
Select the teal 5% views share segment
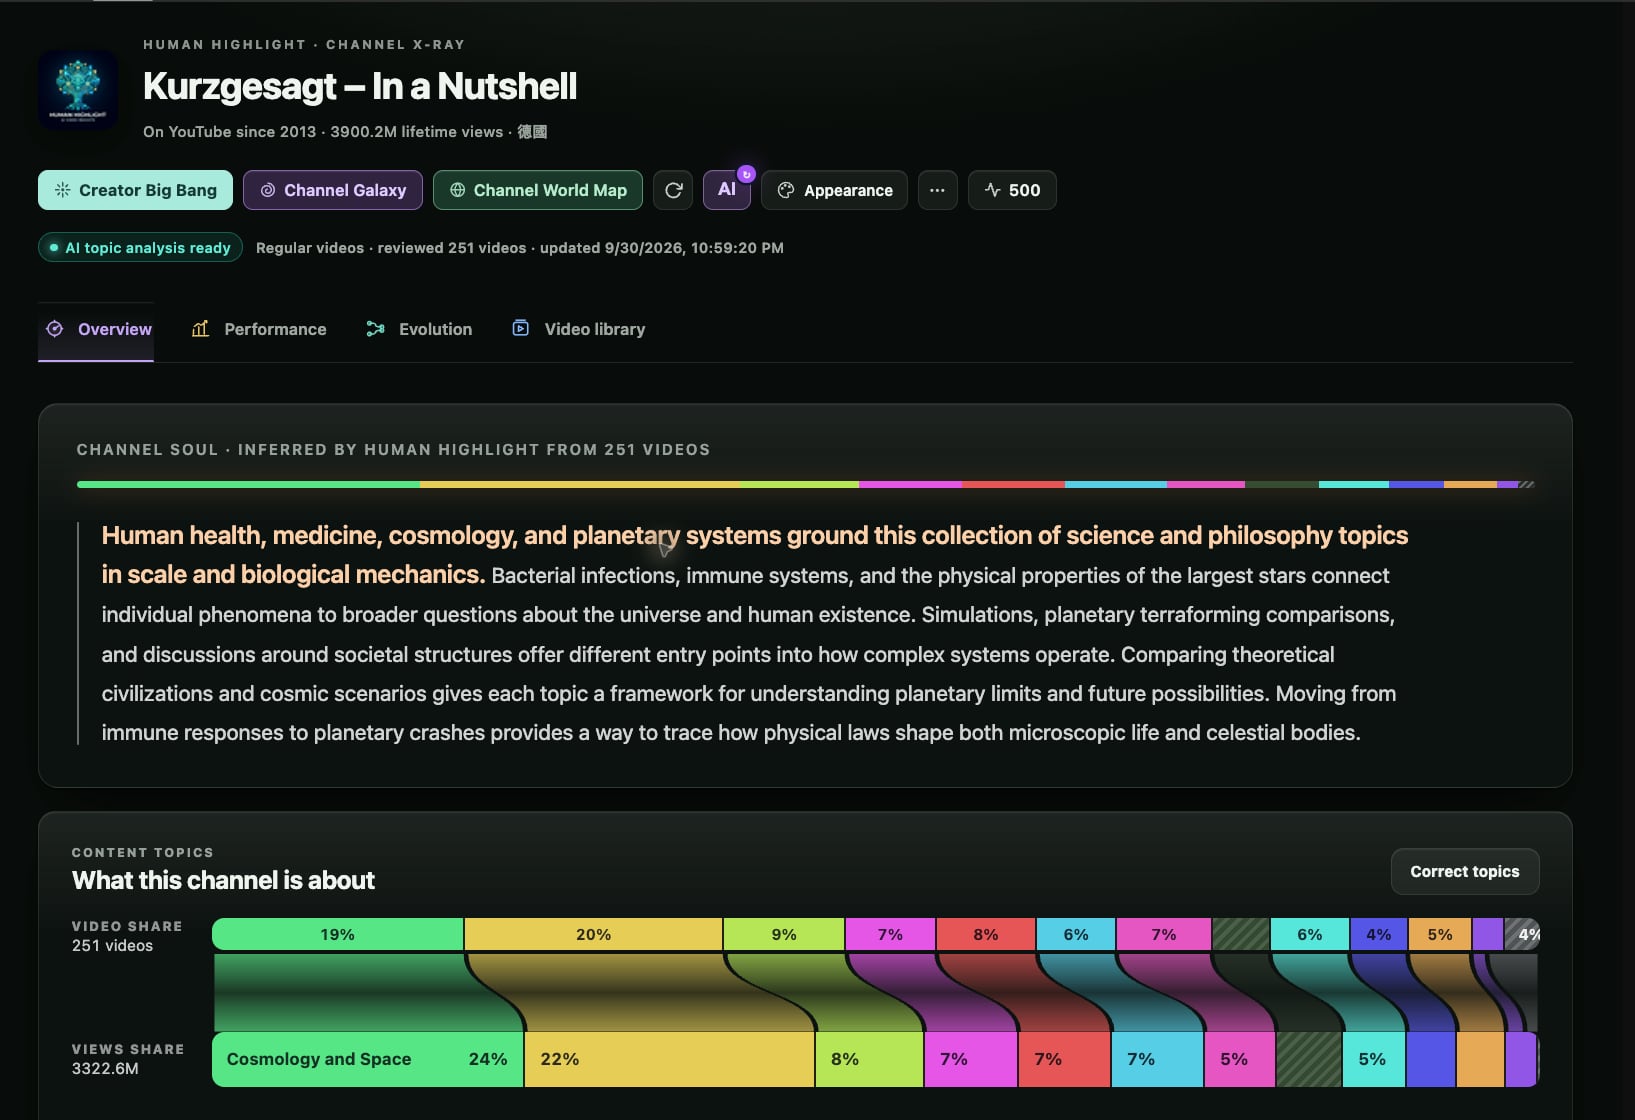click(x=1373, y=1059)
